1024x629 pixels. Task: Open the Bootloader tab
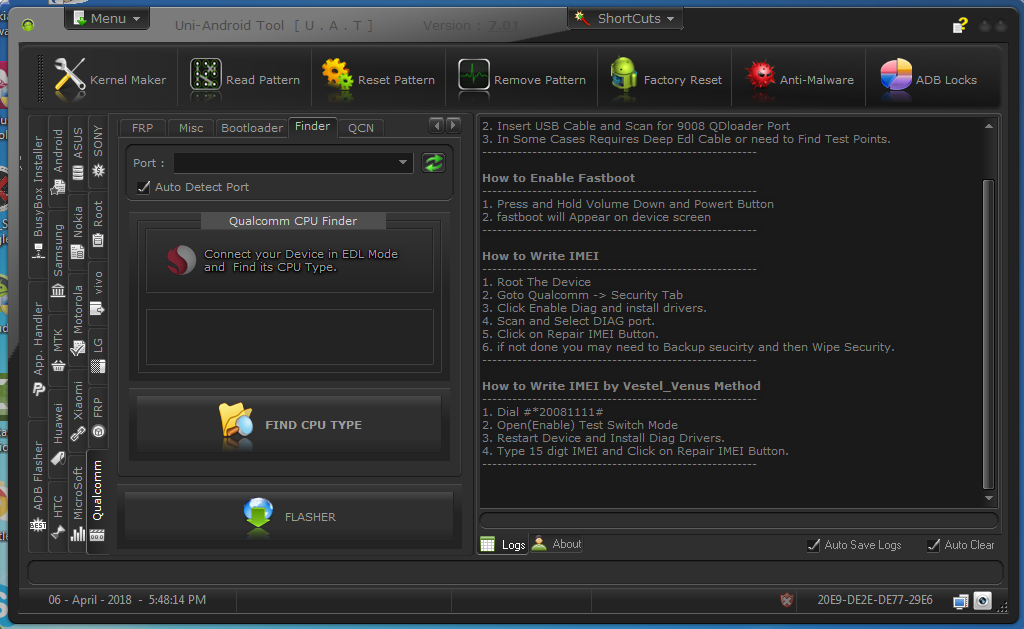tap(251, 128)
